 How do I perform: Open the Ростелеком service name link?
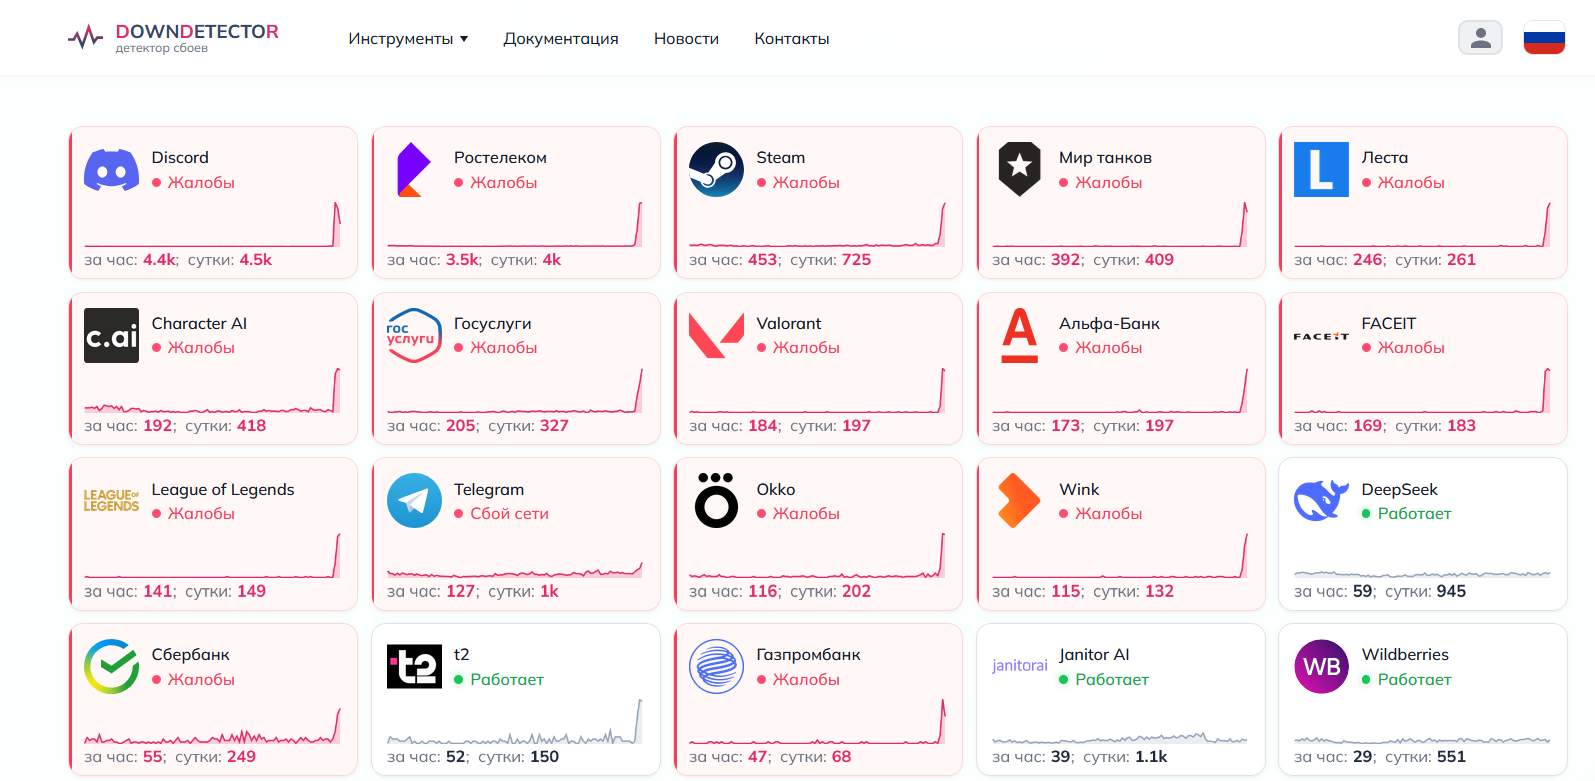click(x=500, y=158)
